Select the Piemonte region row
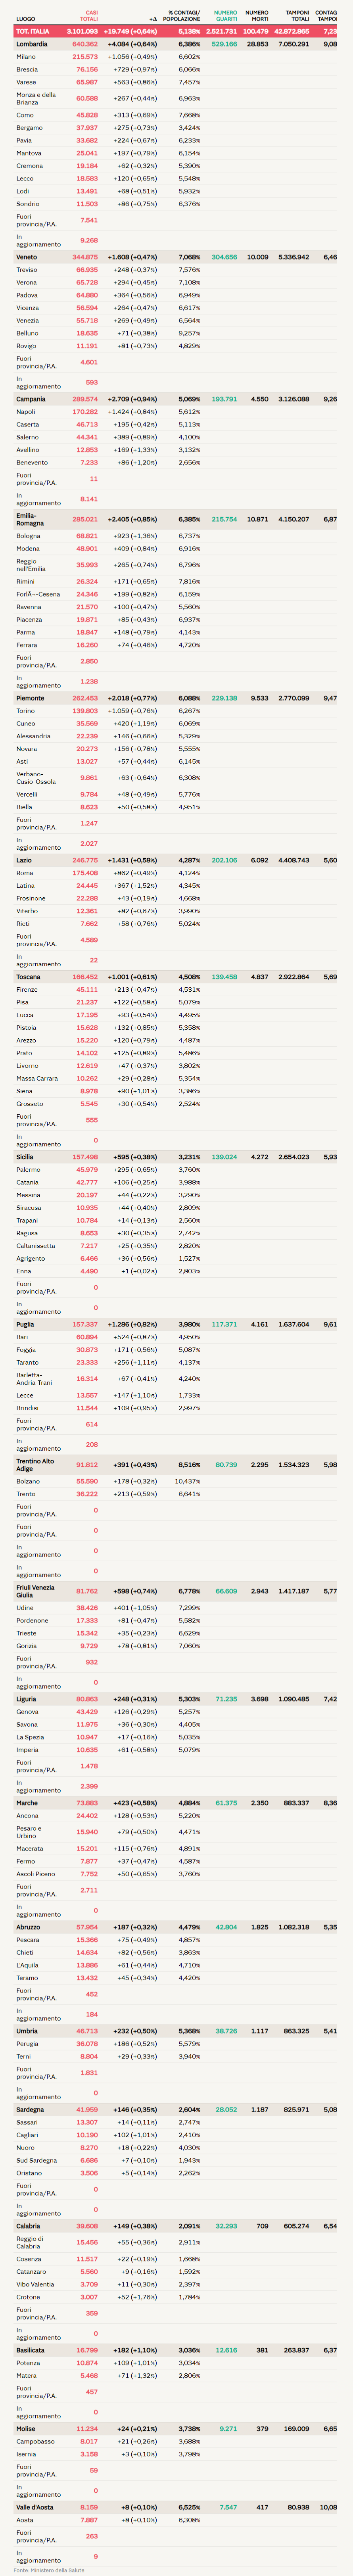This screenshot has height=2576, width=353. 31,698
